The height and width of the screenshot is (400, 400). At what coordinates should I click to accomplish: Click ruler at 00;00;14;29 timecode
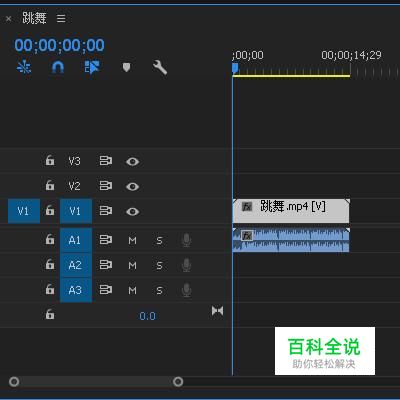point(351,55)
